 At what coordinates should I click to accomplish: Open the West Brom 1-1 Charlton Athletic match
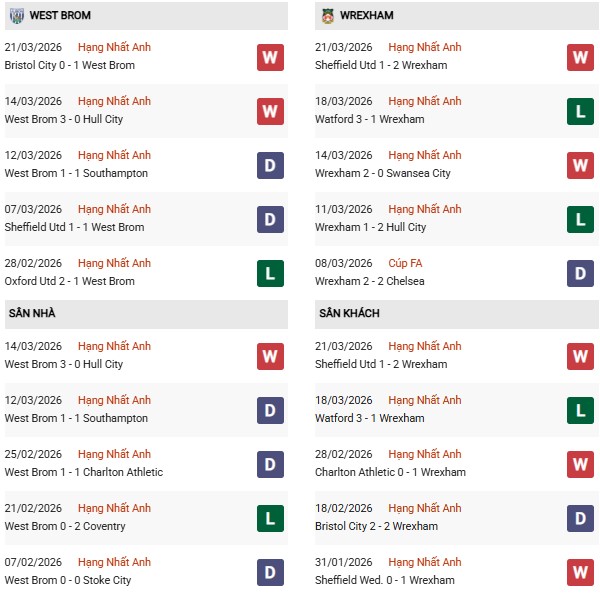(83, 472)
